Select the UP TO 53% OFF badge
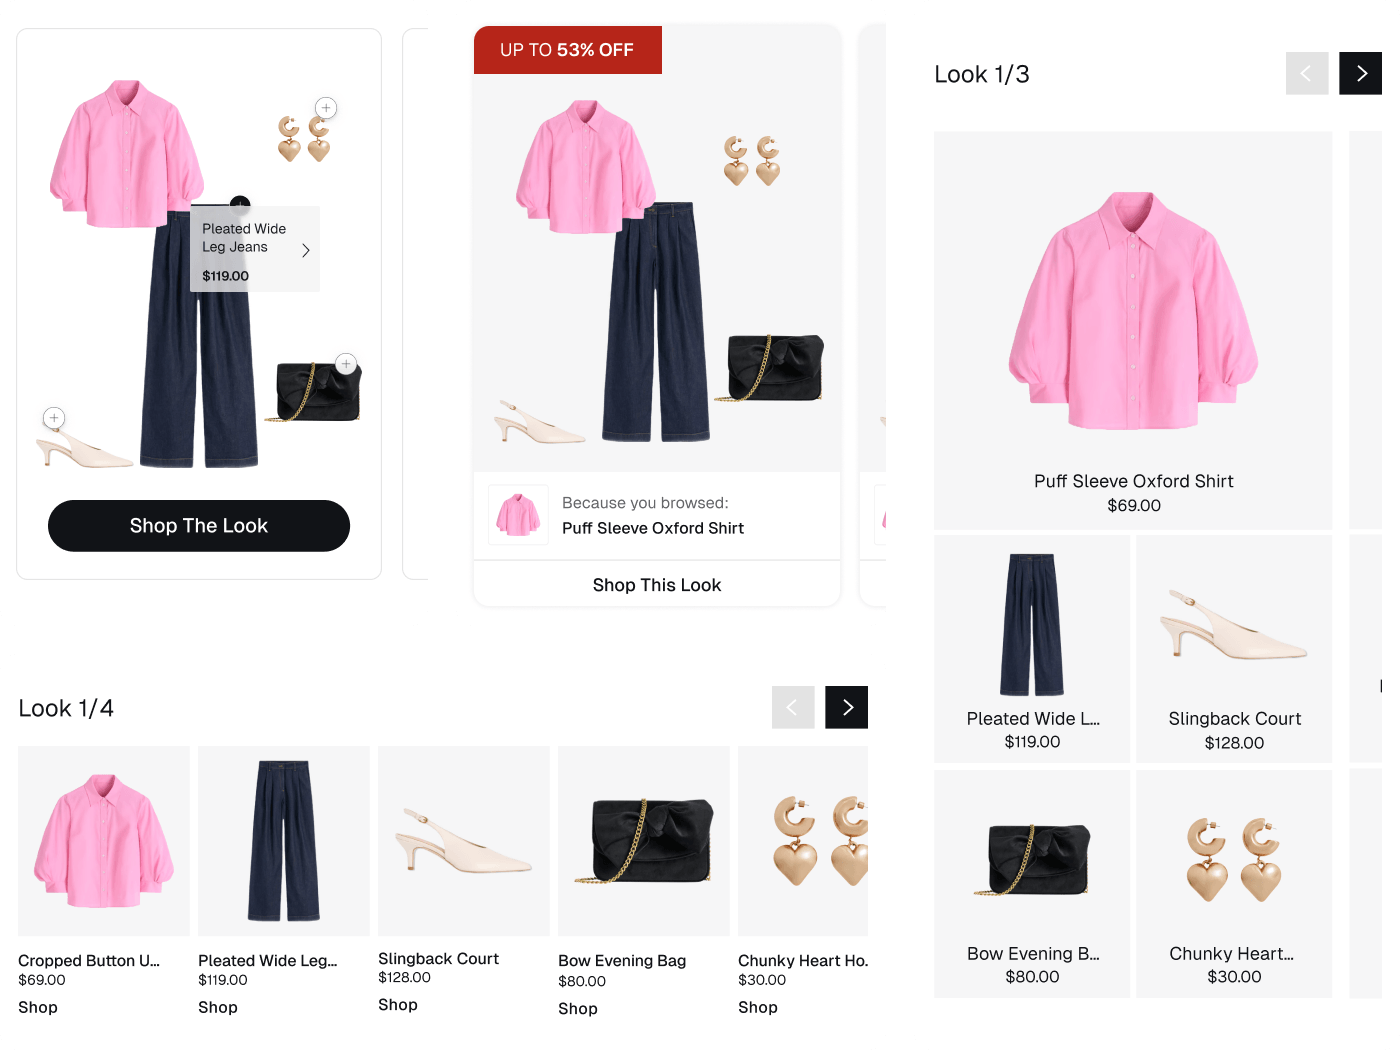 coord(568,50)
